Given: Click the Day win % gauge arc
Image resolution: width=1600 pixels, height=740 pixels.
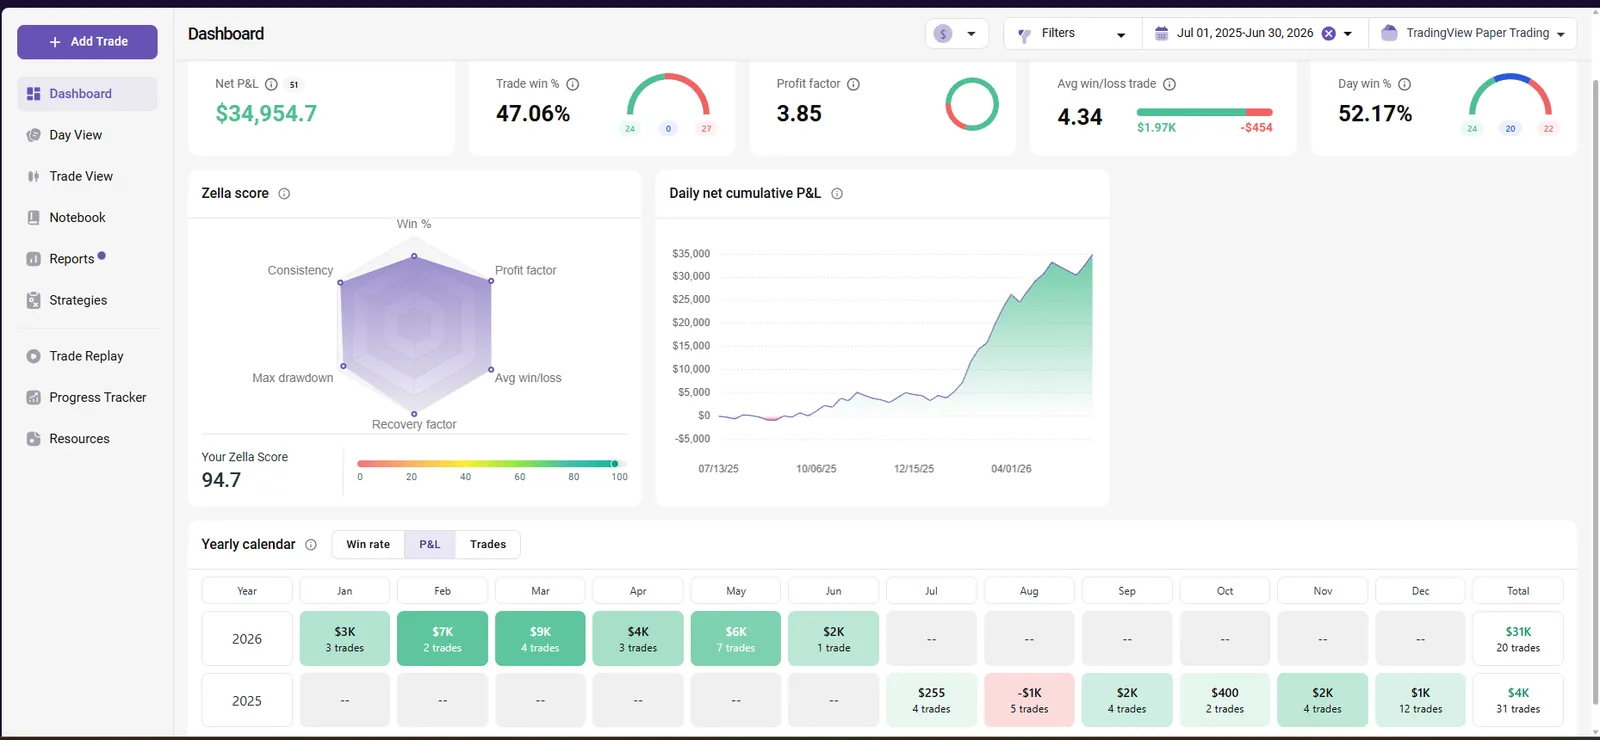Looking at the screenshot, I should point(1510,94).
